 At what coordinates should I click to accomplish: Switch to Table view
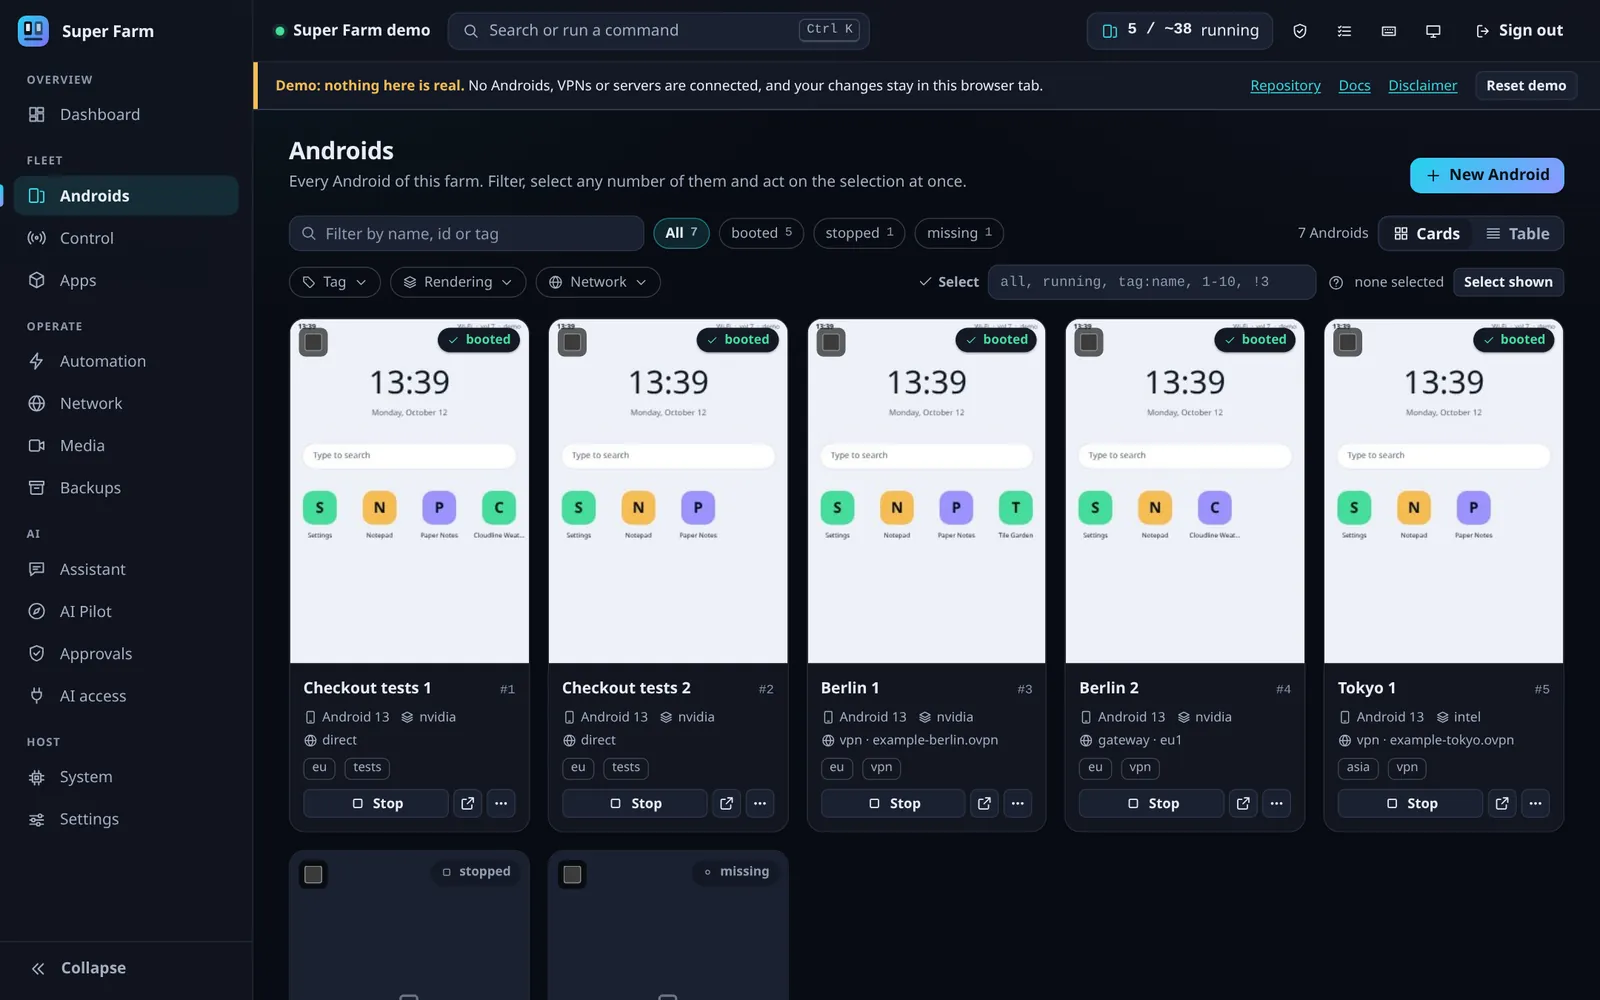click(1518, 234)
